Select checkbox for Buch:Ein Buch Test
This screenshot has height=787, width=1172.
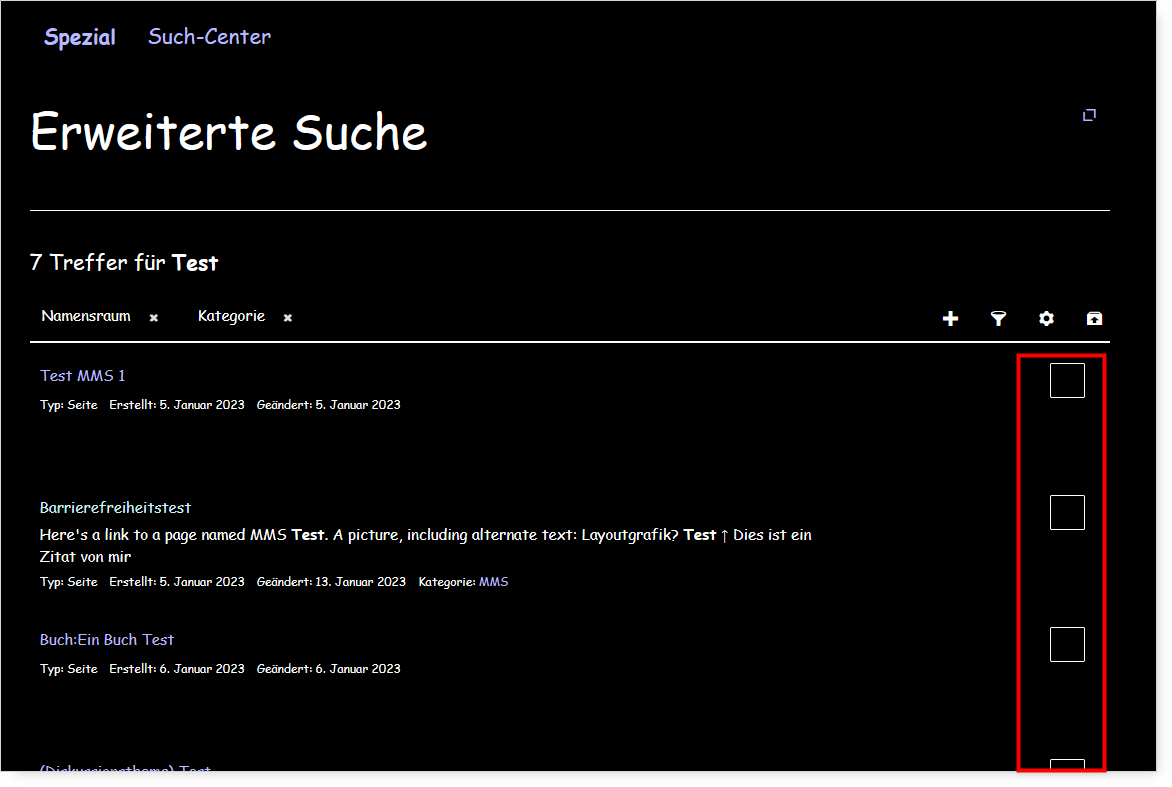coord(1067,644)
